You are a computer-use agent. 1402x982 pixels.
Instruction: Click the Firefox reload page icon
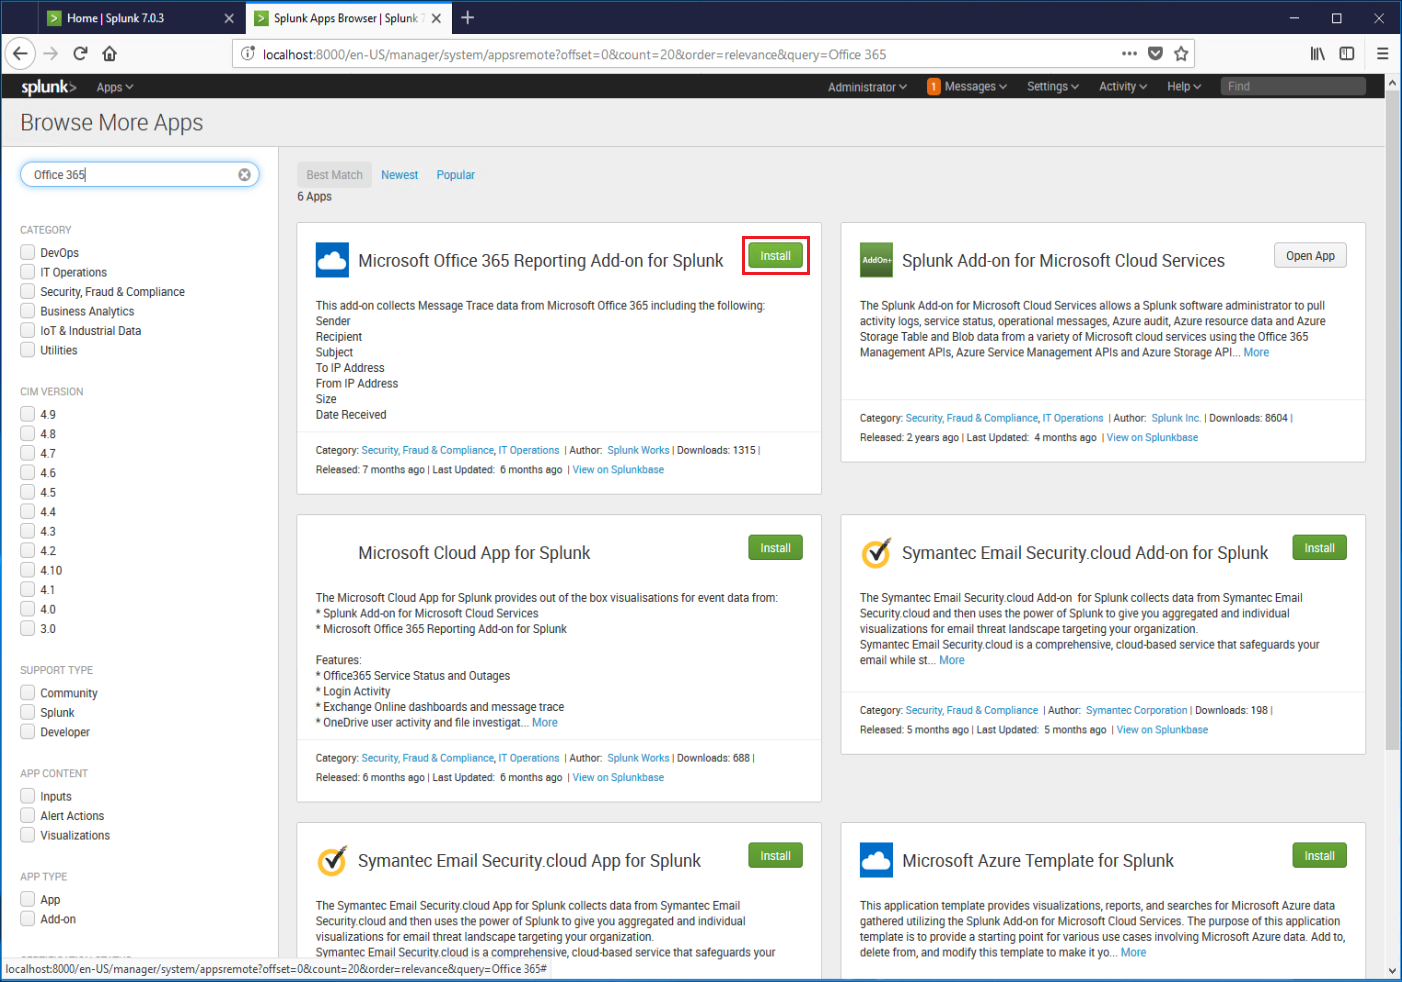80,54
